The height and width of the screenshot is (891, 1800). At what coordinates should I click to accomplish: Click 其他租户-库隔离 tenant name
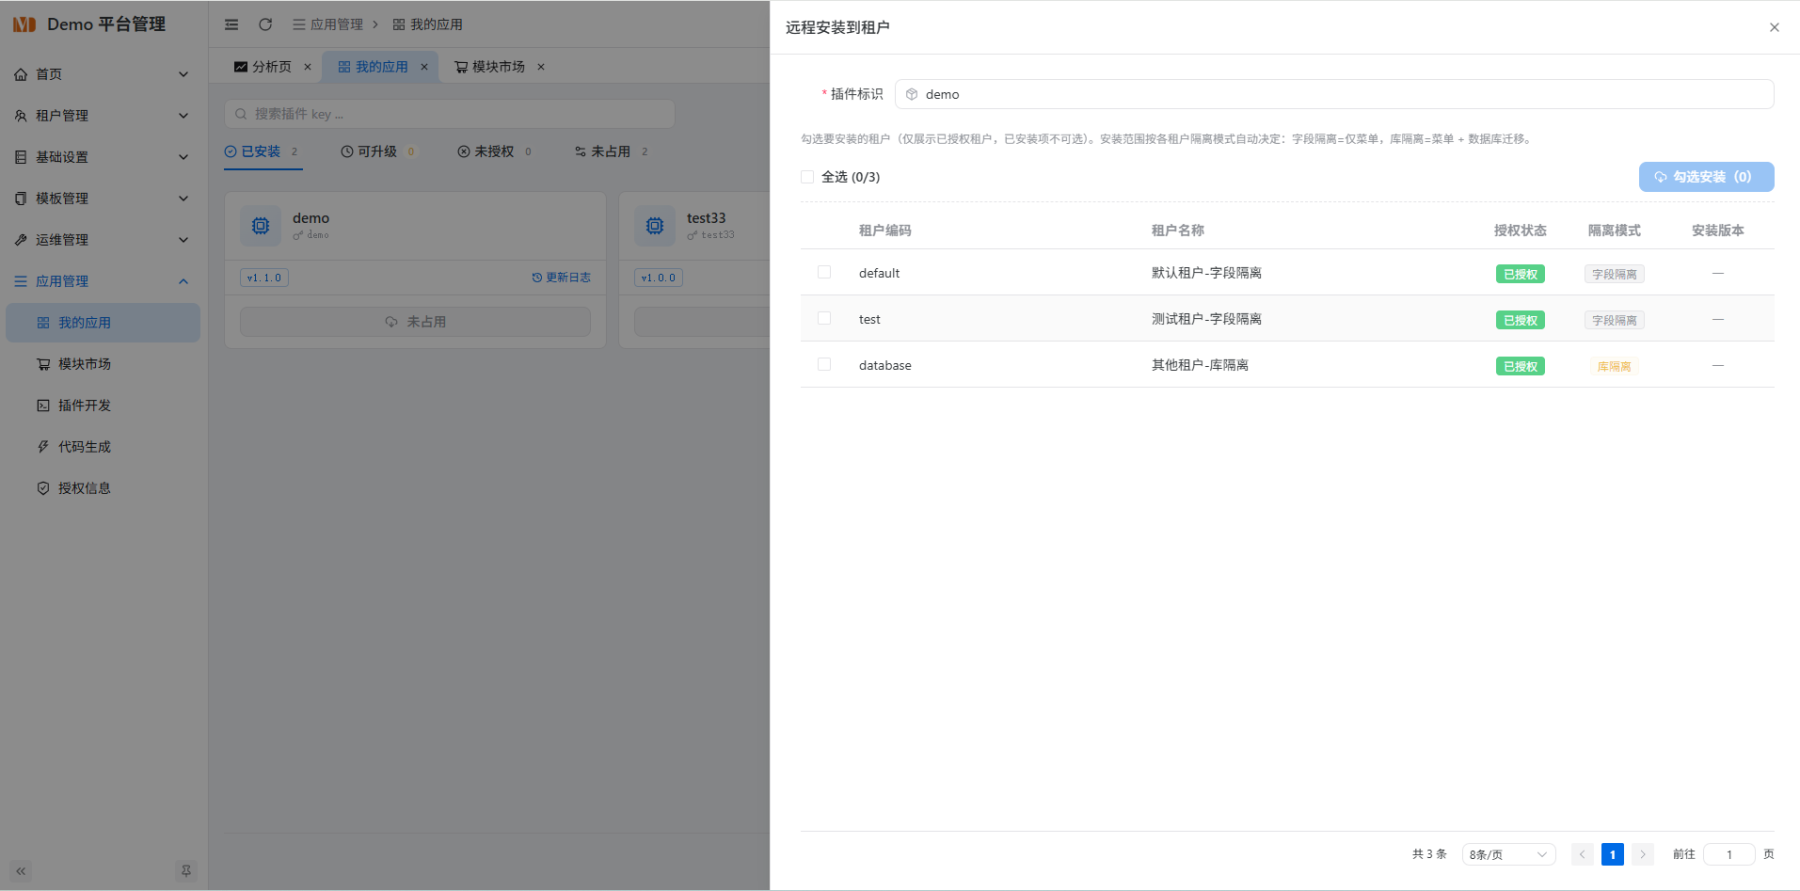coord(1200,365)
